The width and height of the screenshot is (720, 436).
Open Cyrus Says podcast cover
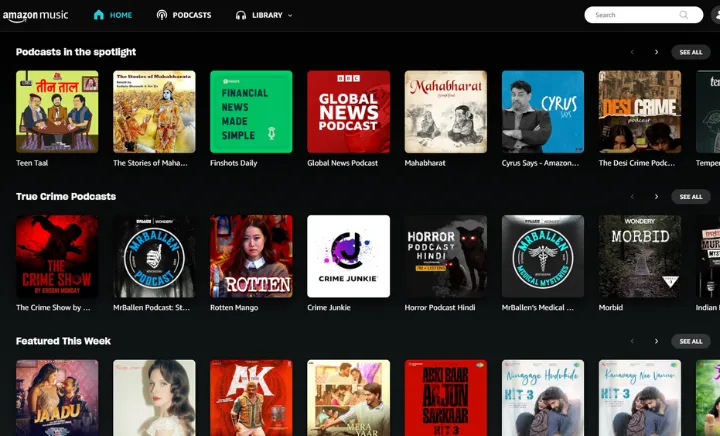pos(543,112)
